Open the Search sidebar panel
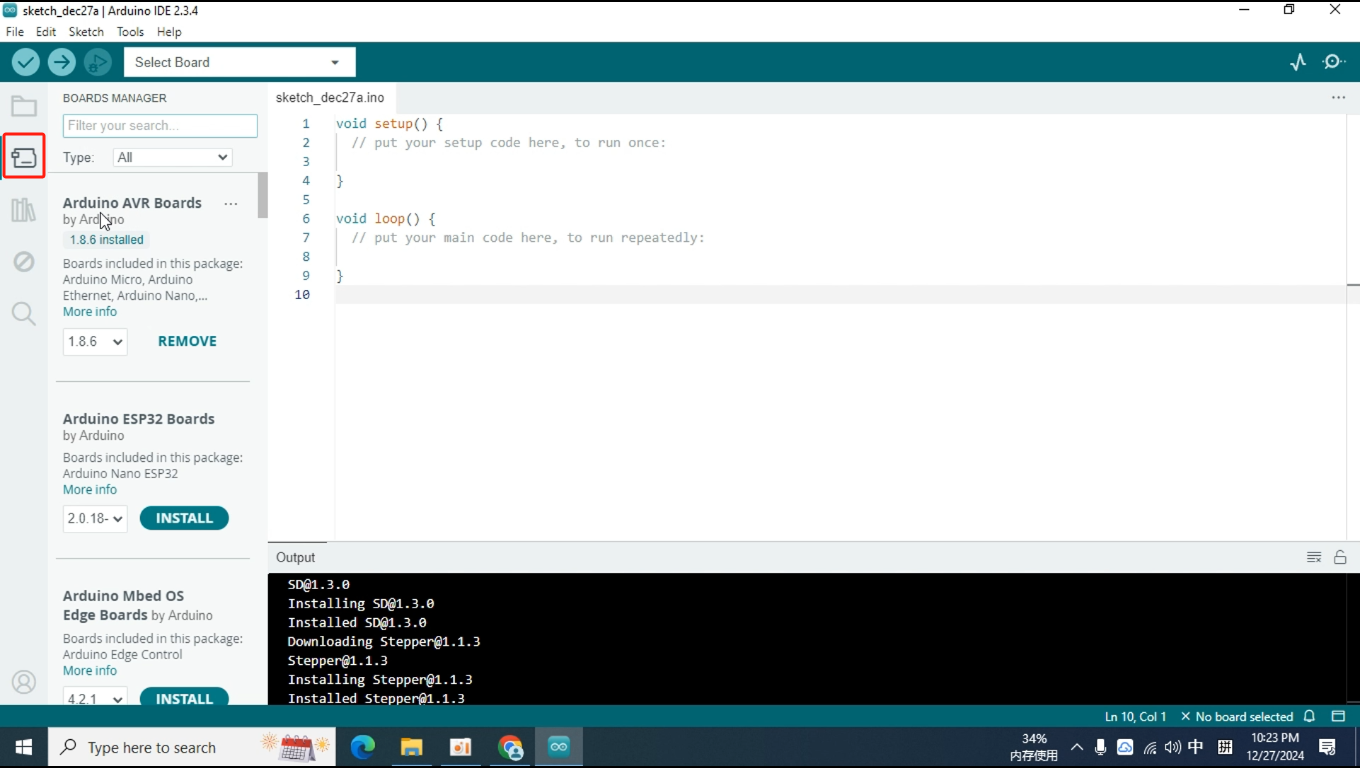 point(24,314)
